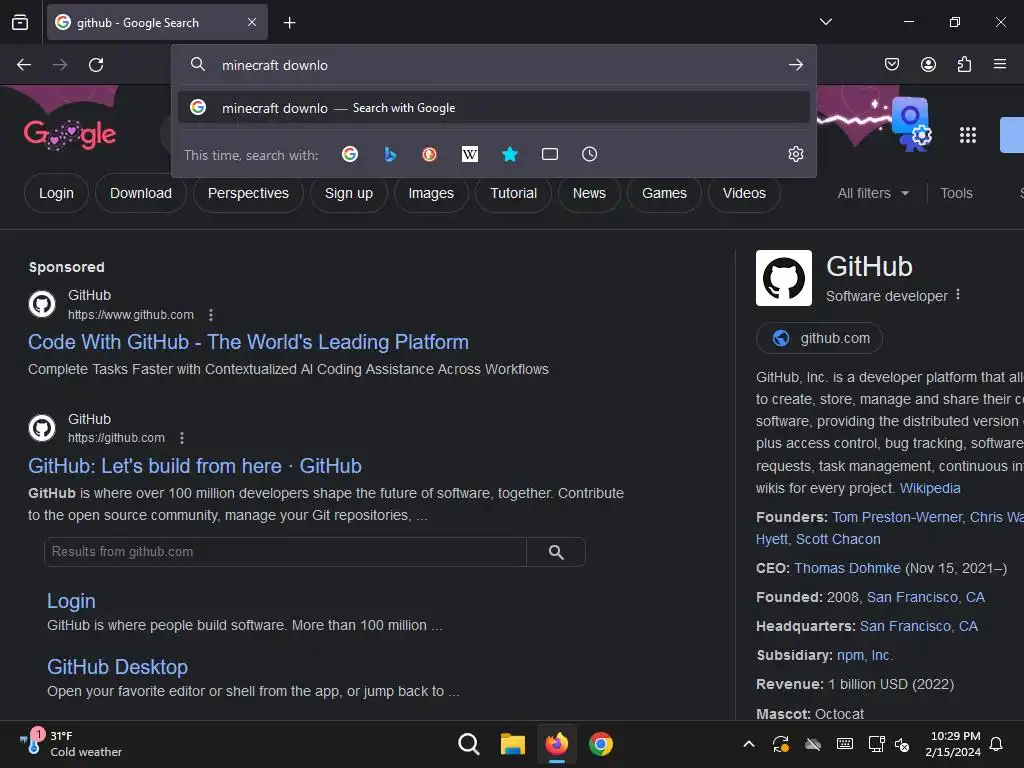Open sponsored ad's three-dot menu
1024x768 pixels.
point(210,315)
